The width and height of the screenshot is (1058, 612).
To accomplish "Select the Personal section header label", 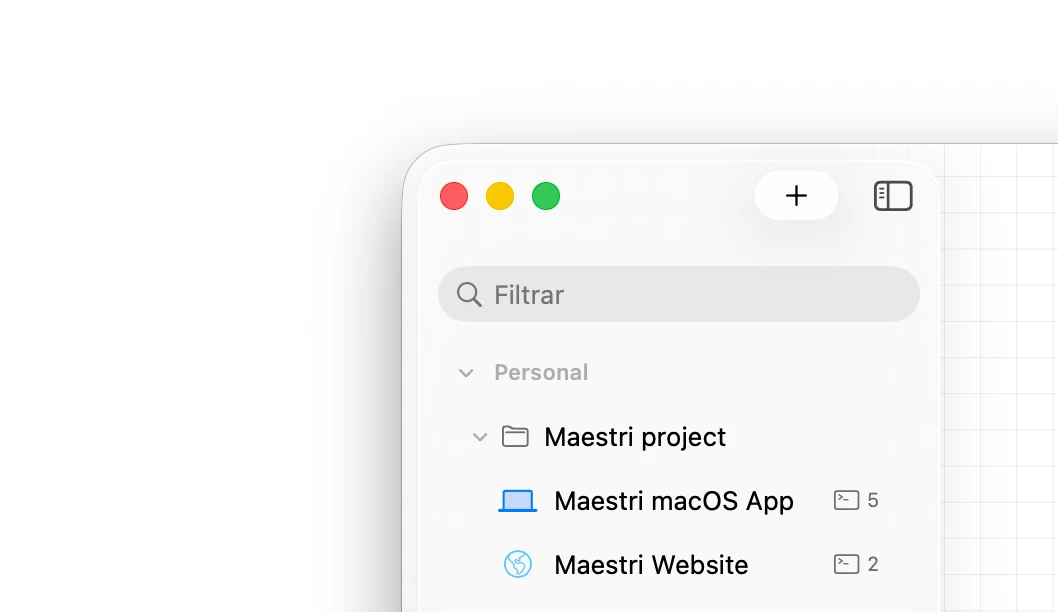I will 541,373.
